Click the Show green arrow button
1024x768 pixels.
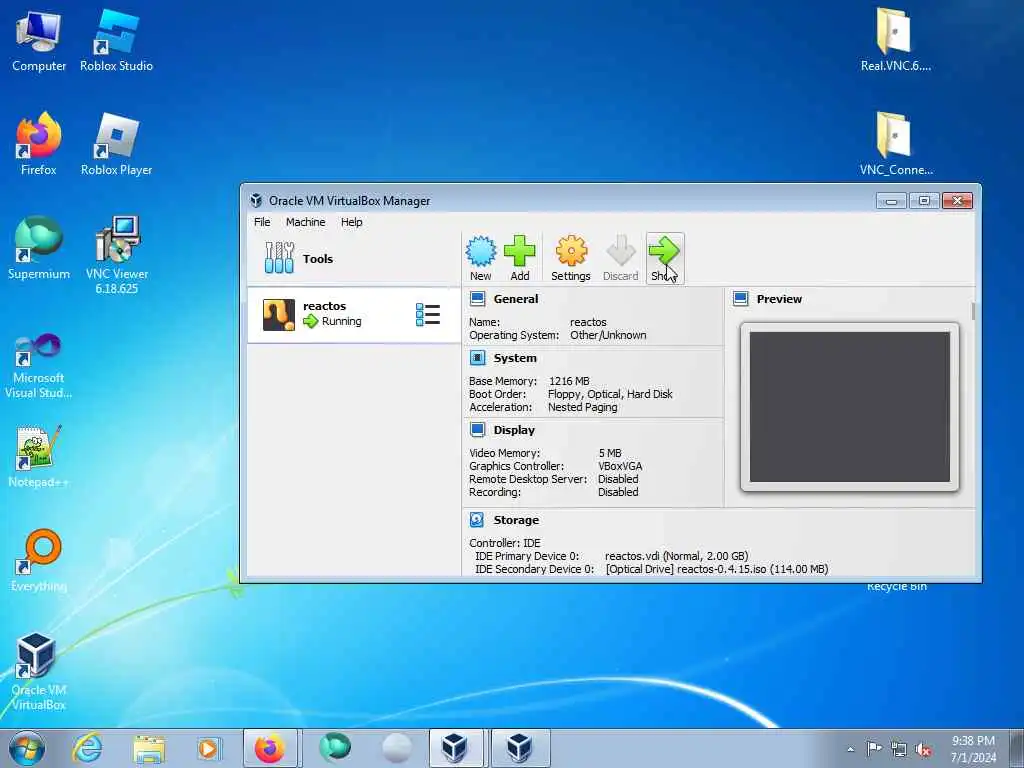click(x=665, y=258)
